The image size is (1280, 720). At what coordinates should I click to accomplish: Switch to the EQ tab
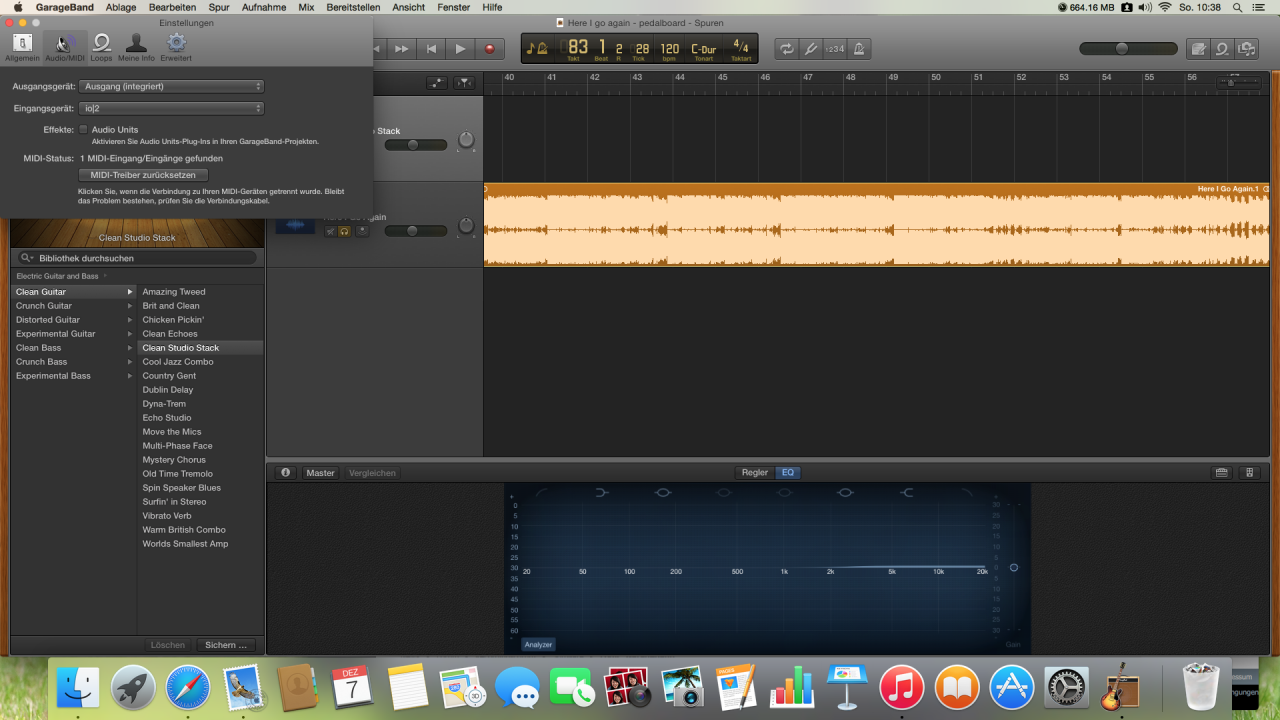point(788,473)
